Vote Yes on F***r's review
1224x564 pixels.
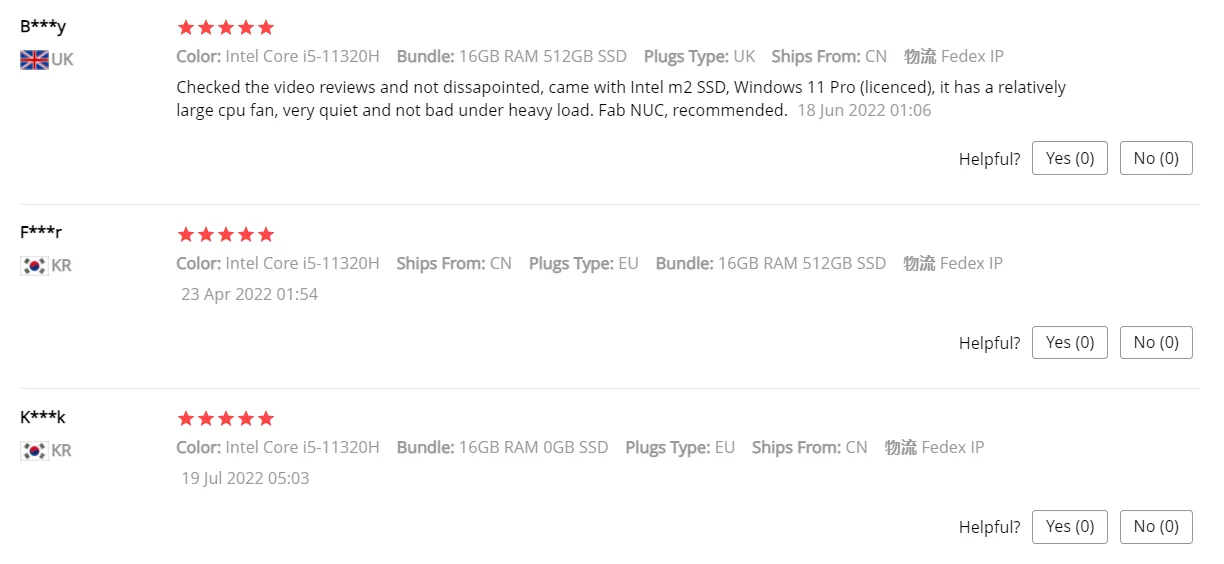(x=1069, y=342)
